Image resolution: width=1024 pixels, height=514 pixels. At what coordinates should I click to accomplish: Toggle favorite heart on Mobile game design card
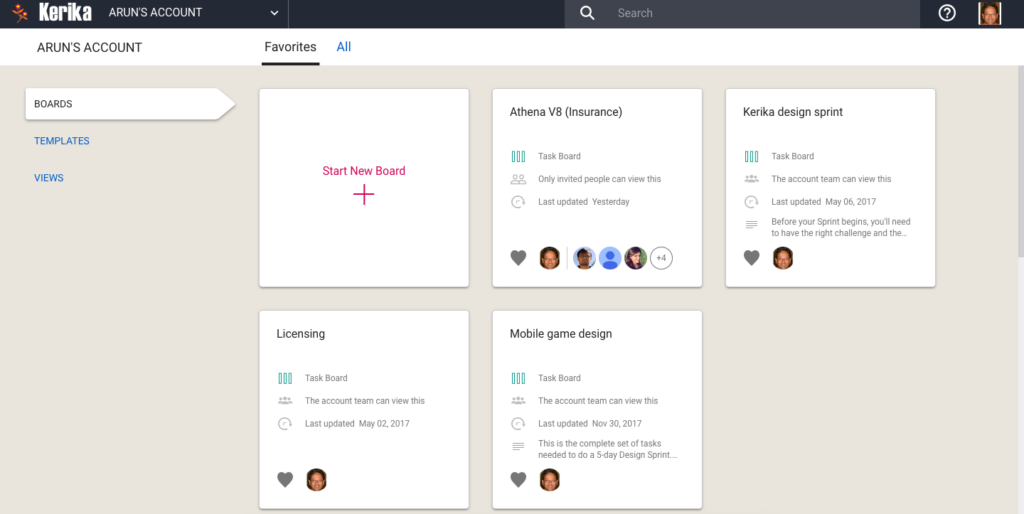point(519,480)
